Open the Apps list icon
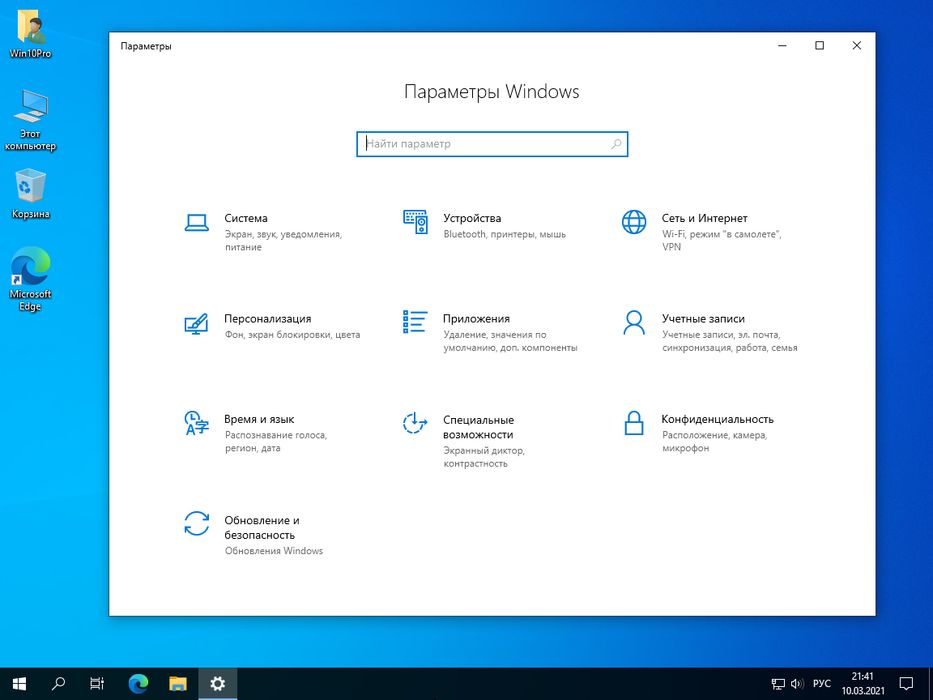The height and width of the screenshot is (700, 933). (x=415, y=322)
